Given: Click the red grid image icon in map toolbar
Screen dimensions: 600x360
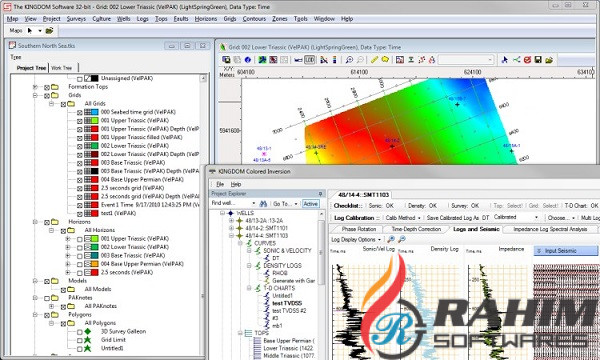Looking at the screenshot, I should 273,60.
